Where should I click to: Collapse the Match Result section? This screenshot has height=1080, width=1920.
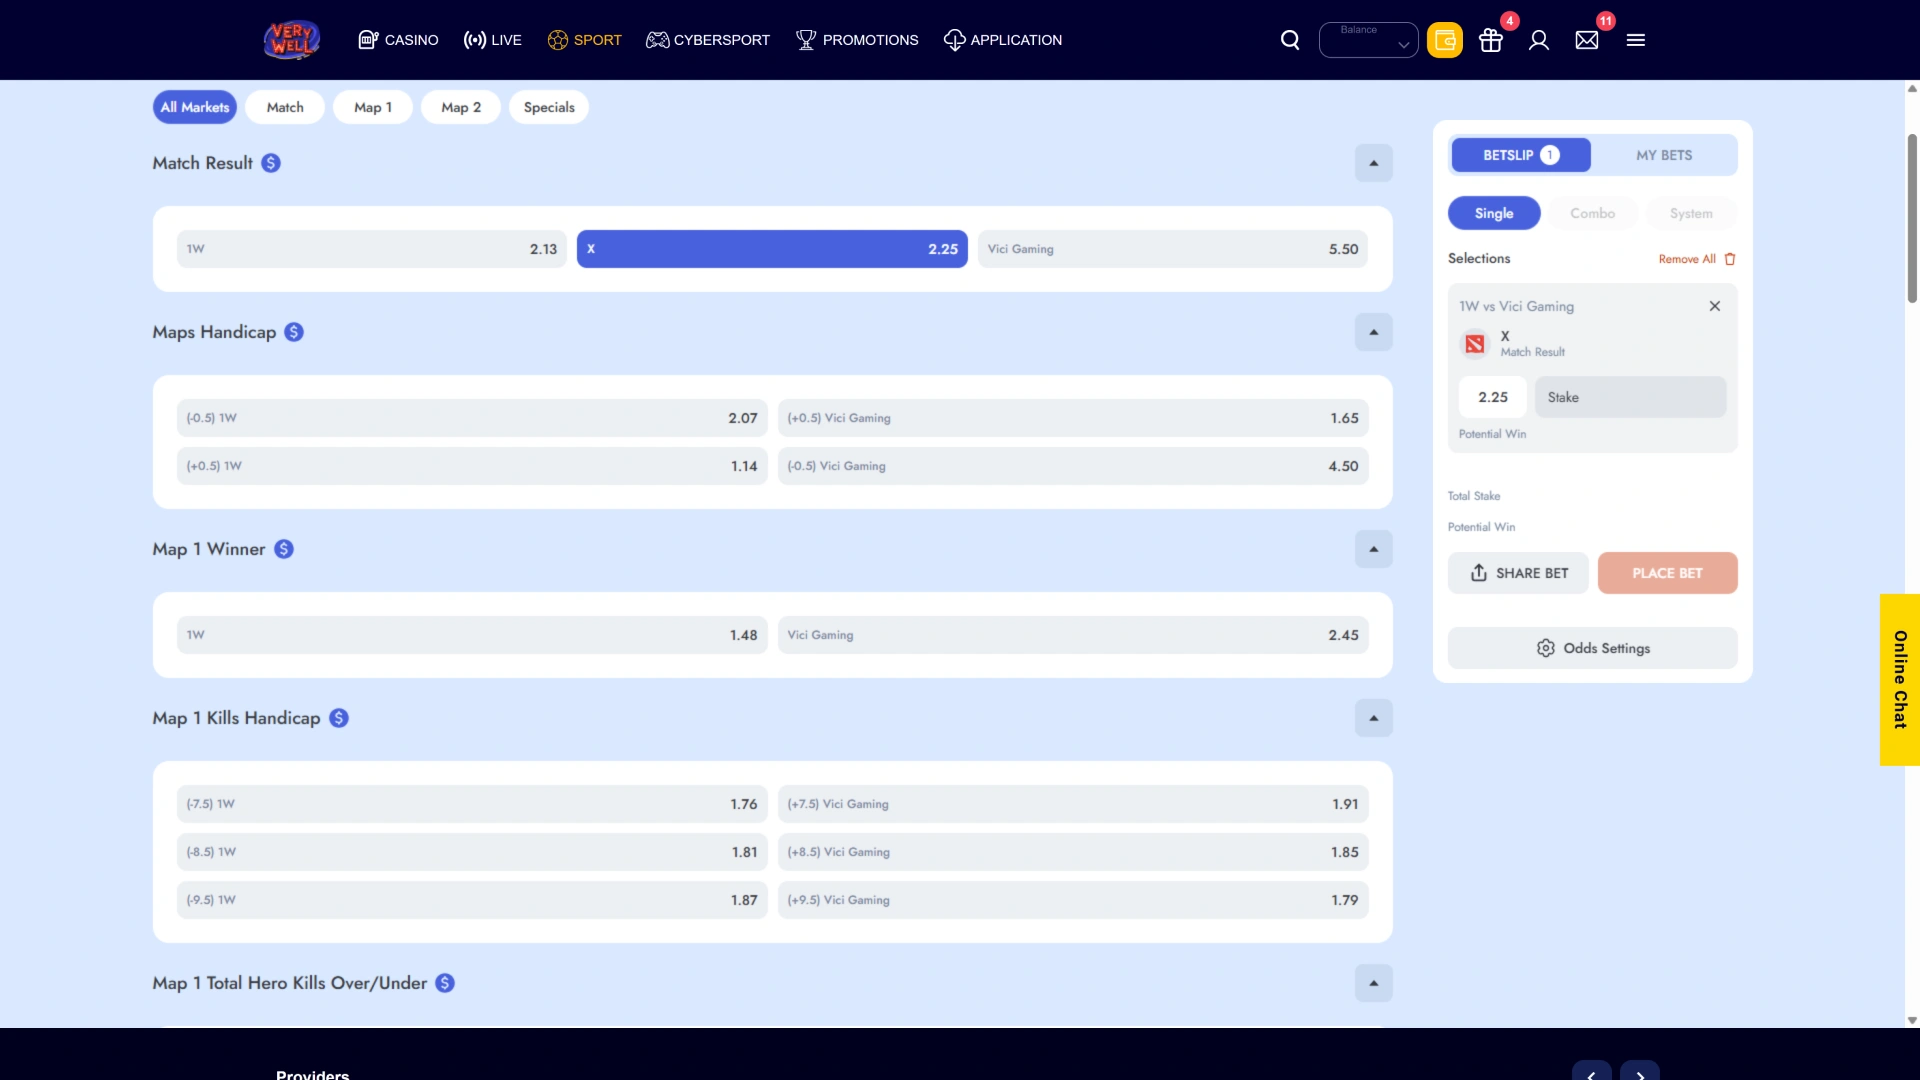pos(1374,163)
